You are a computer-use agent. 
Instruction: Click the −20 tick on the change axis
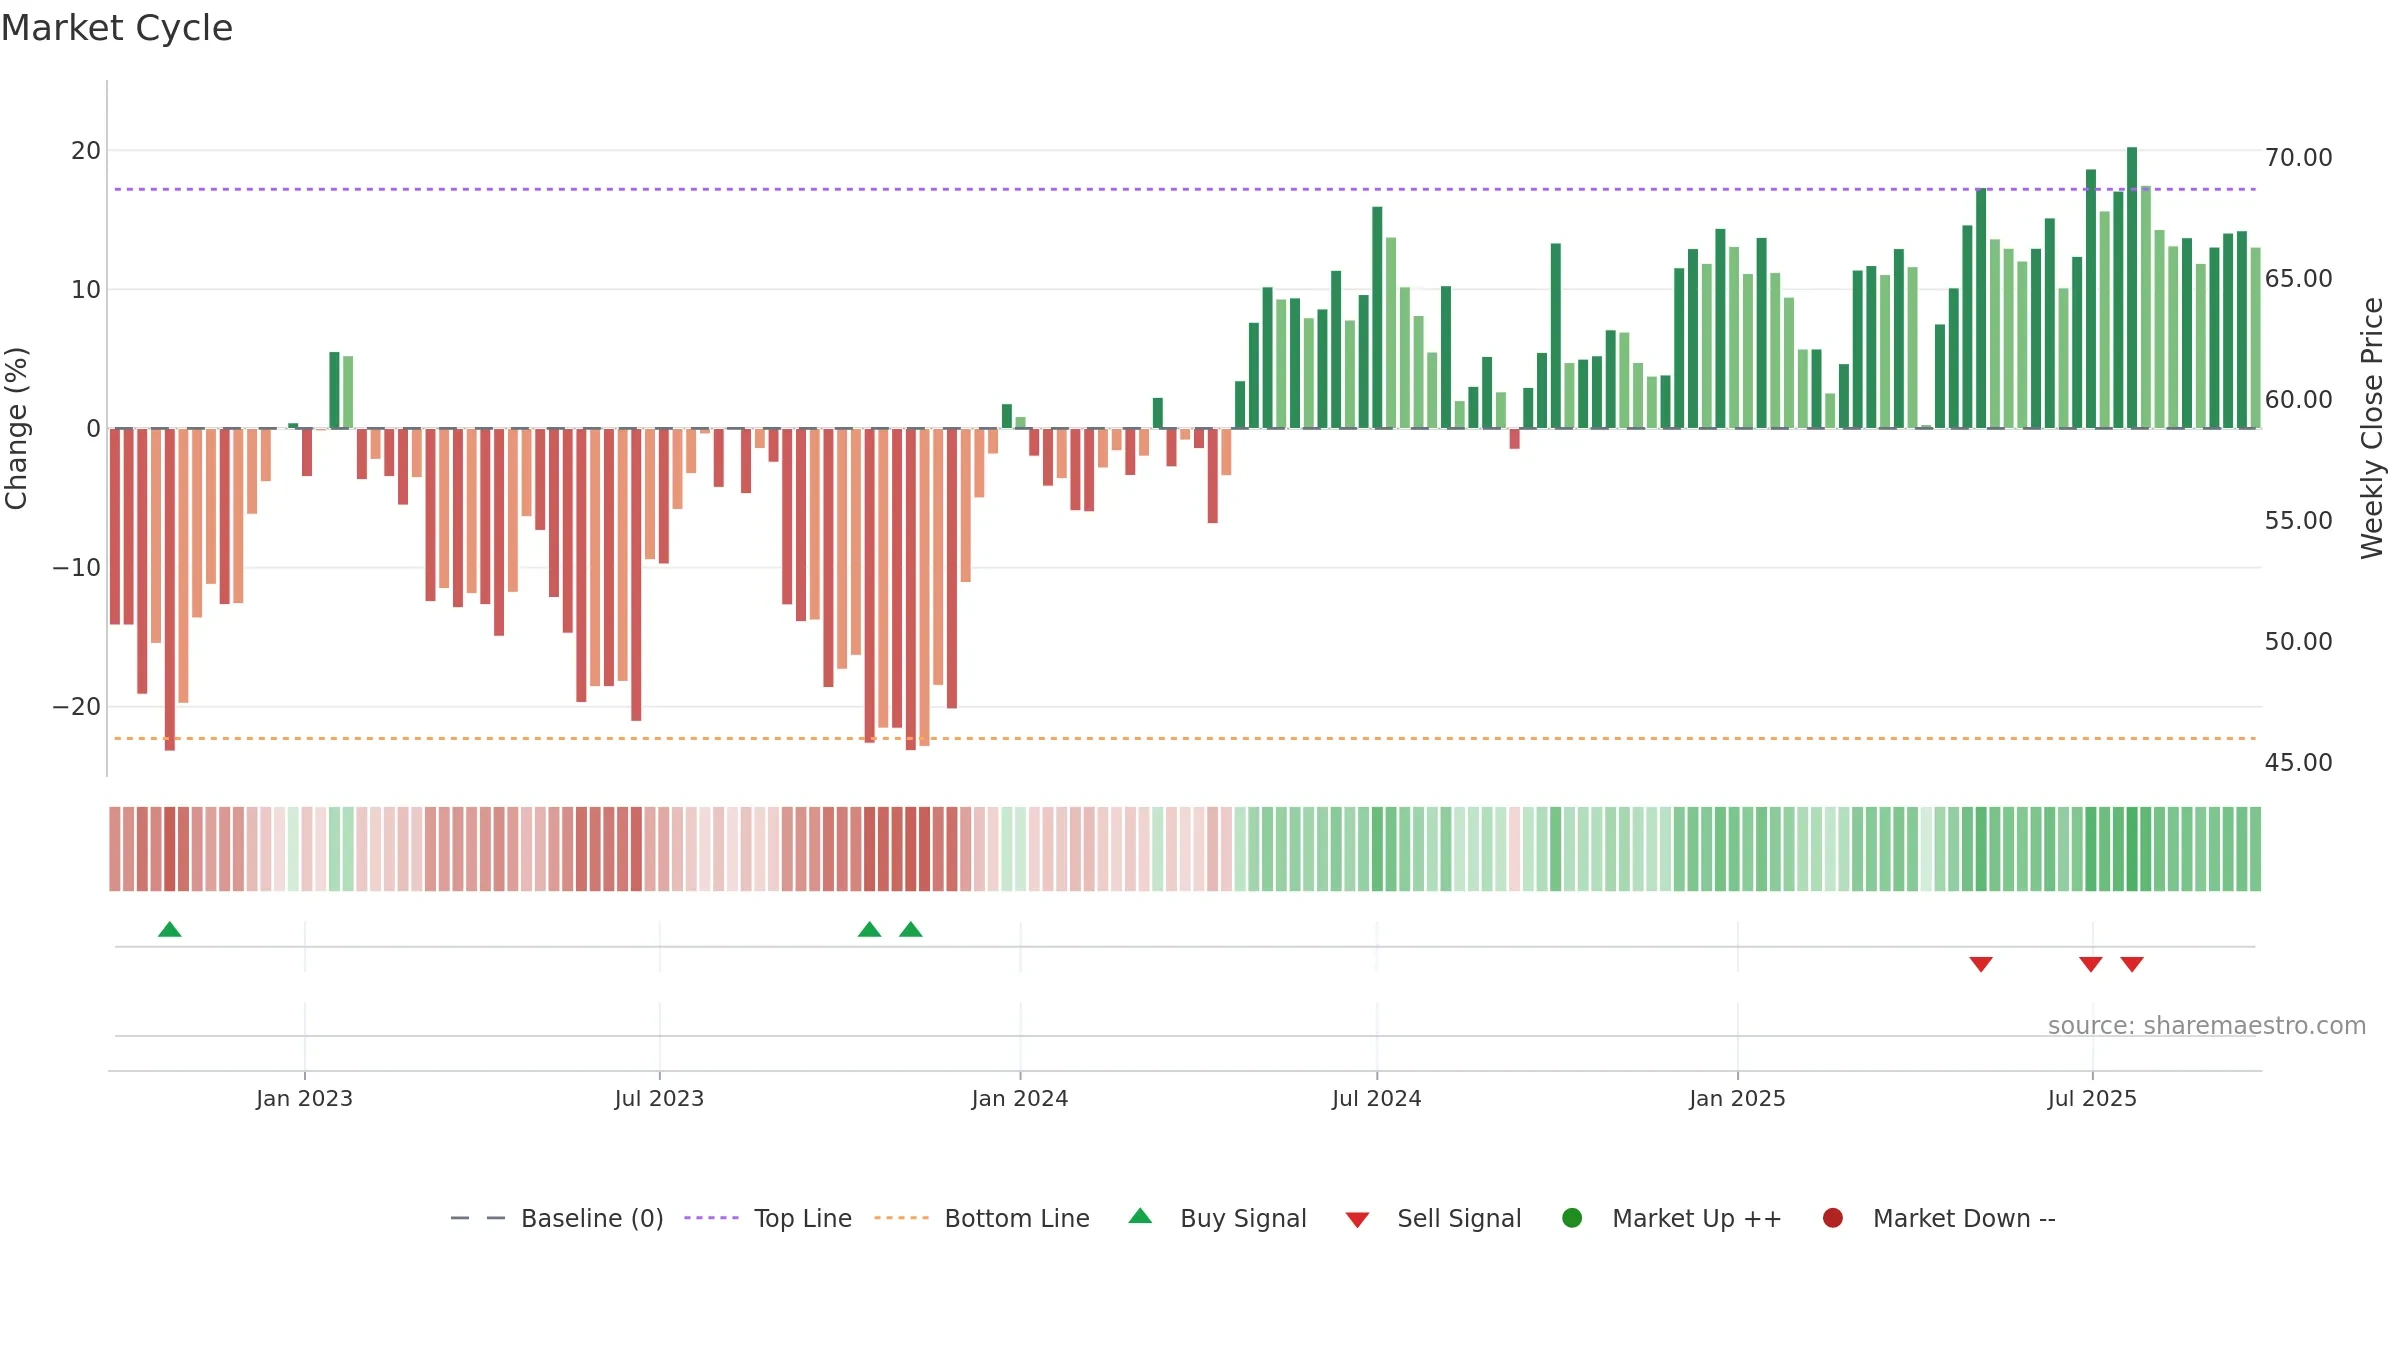(x=77, y=706)
